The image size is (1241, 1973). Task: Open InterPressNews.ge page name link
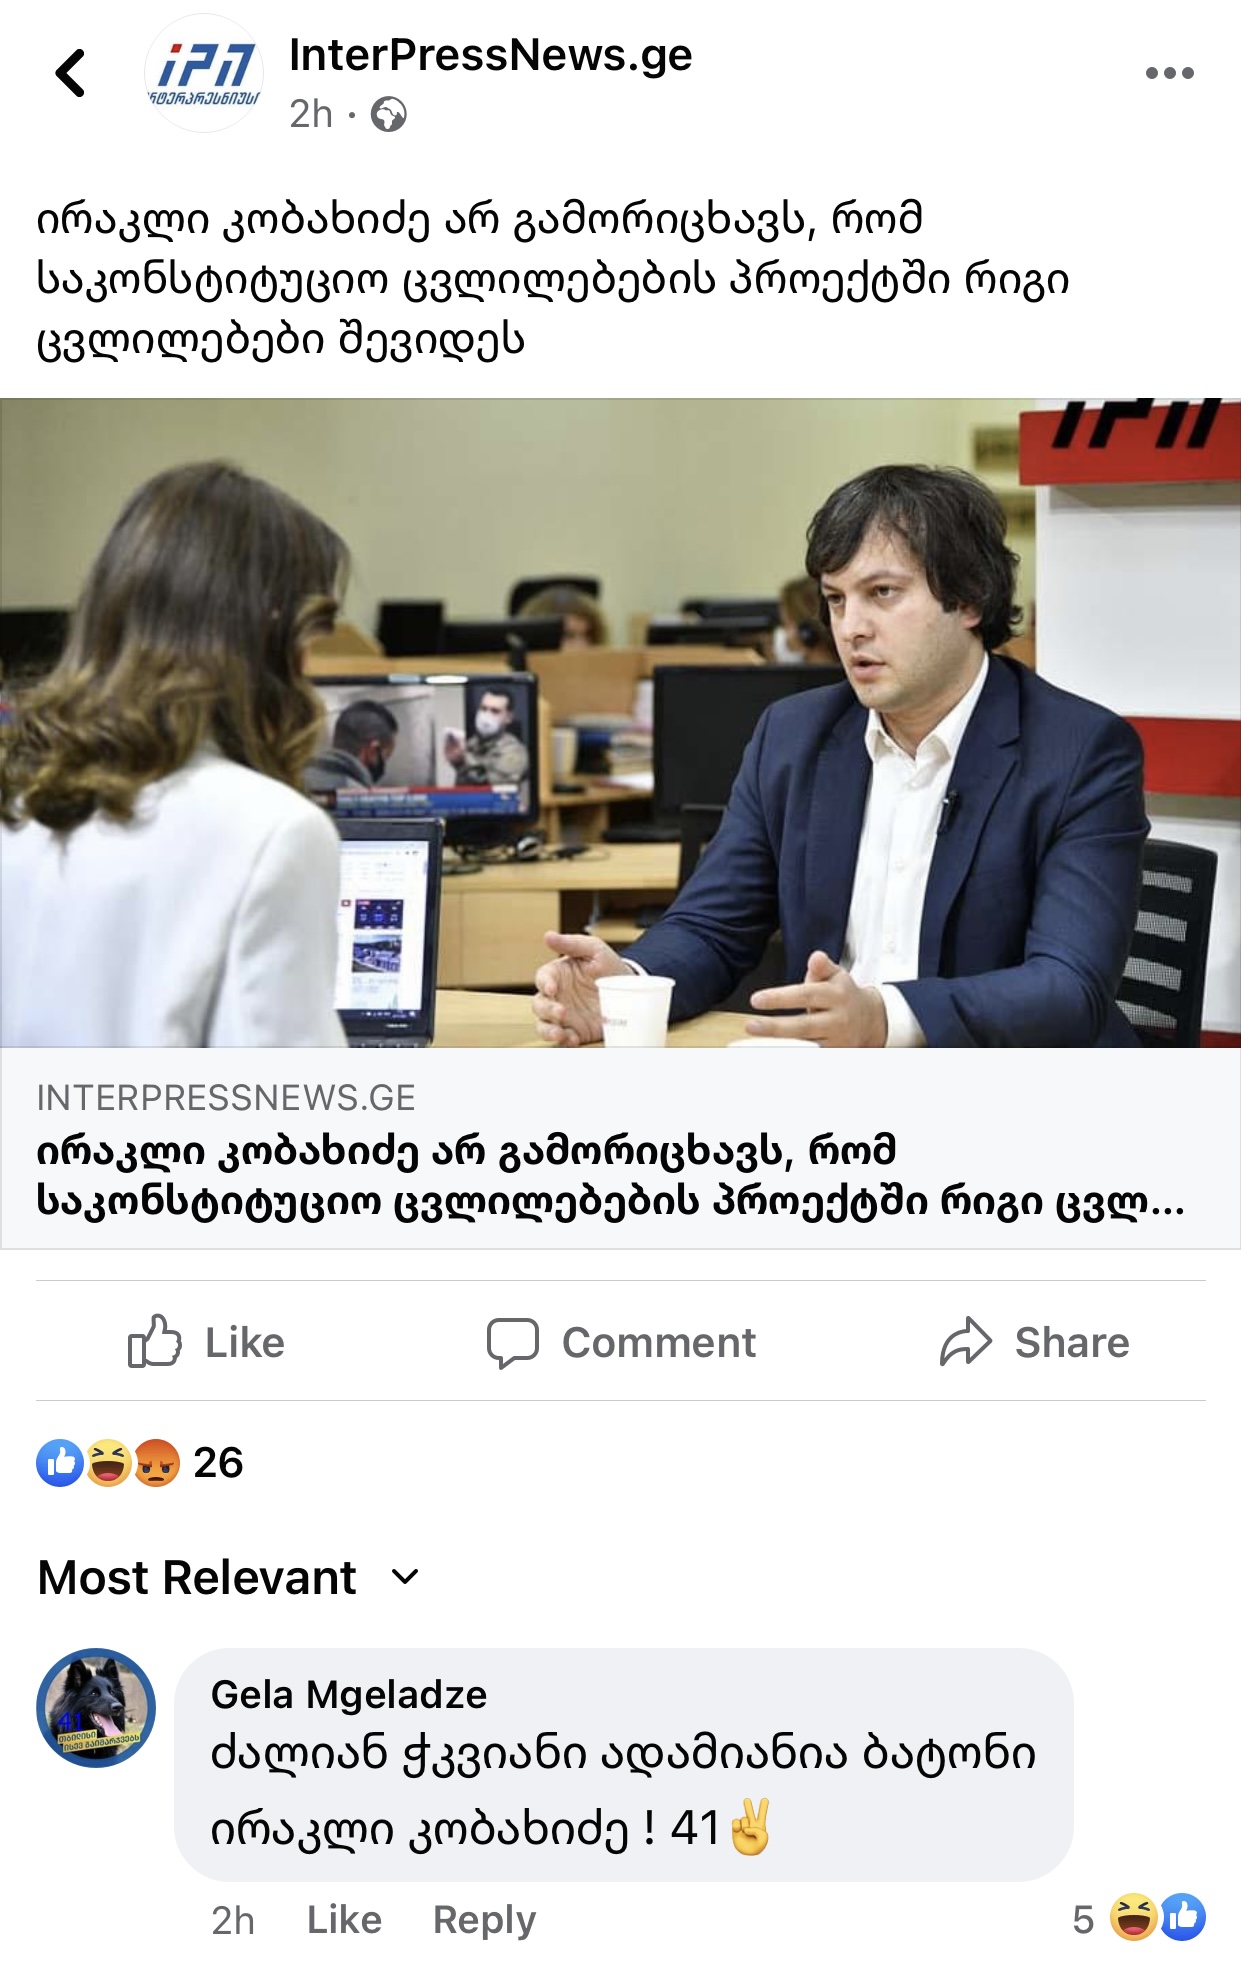(490, 55)
